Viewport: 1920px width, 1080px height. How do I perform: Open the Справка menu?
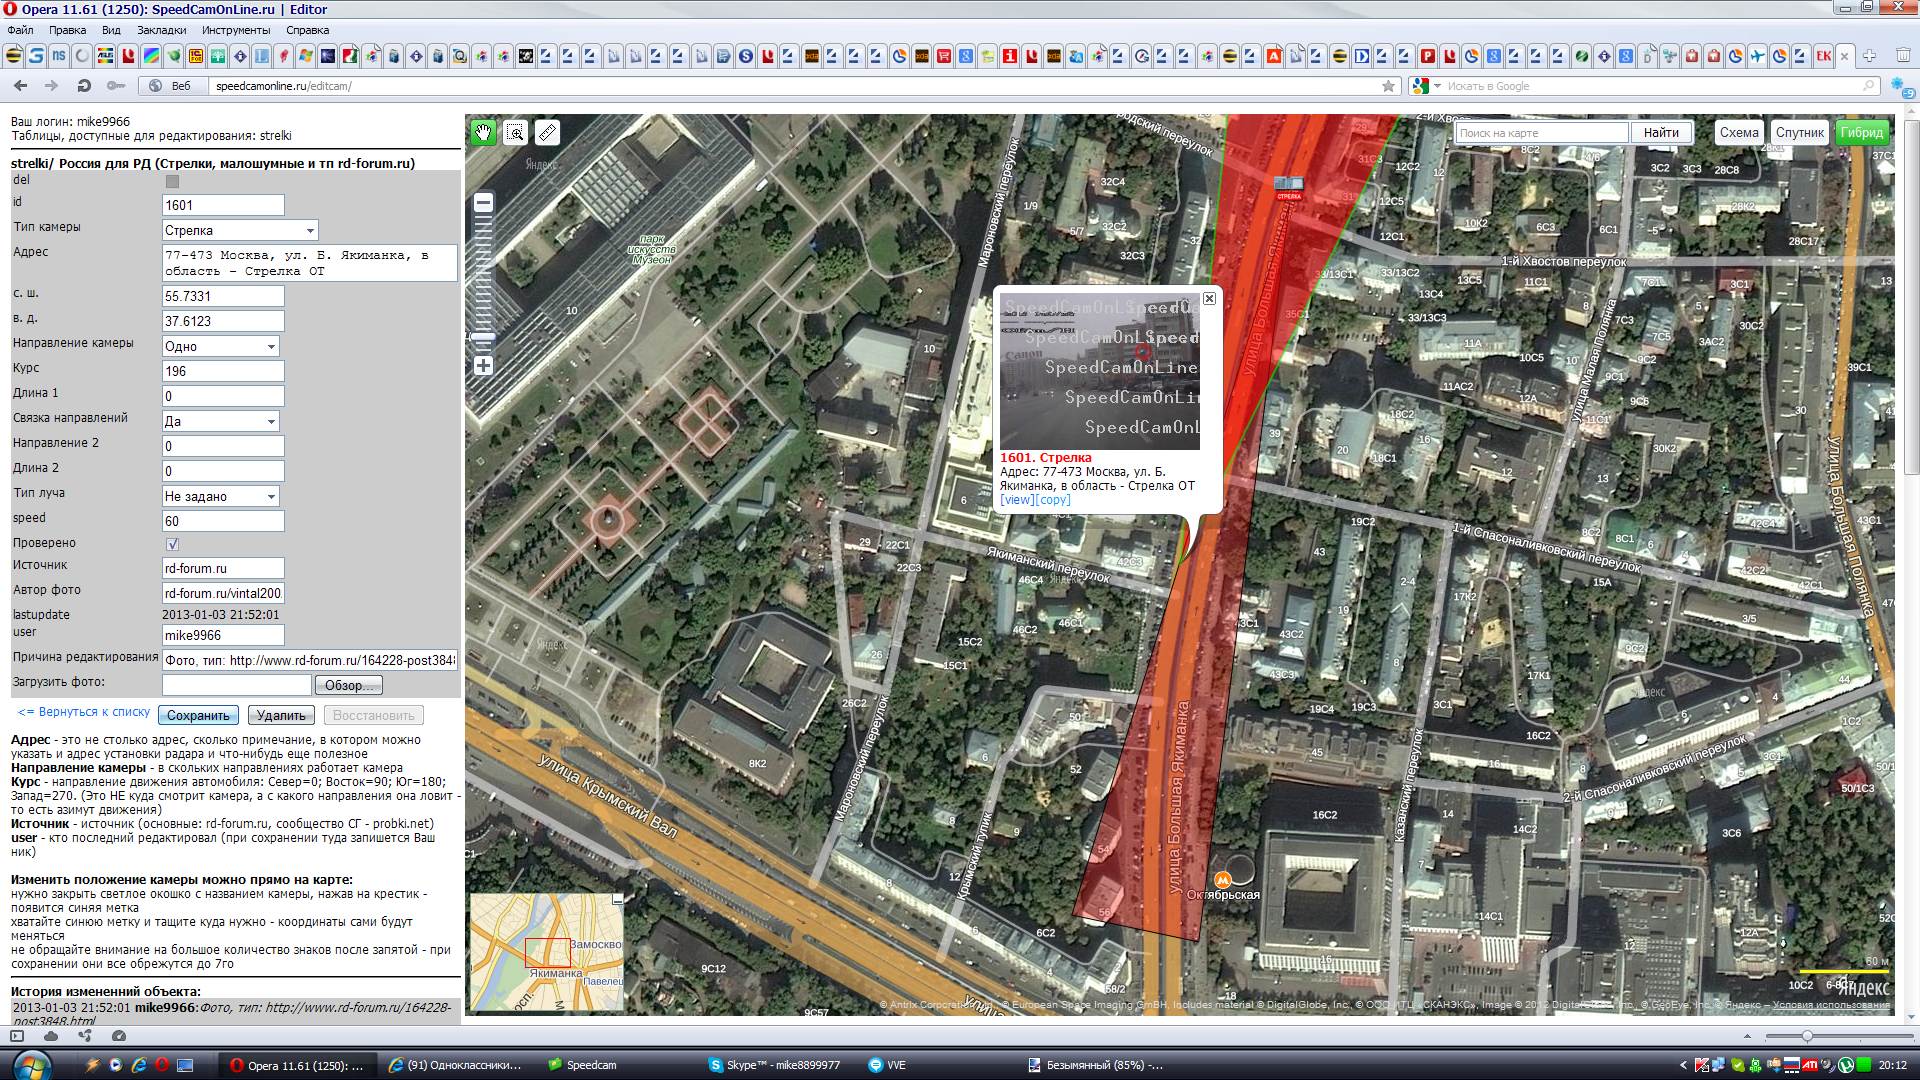coord(307,30)
